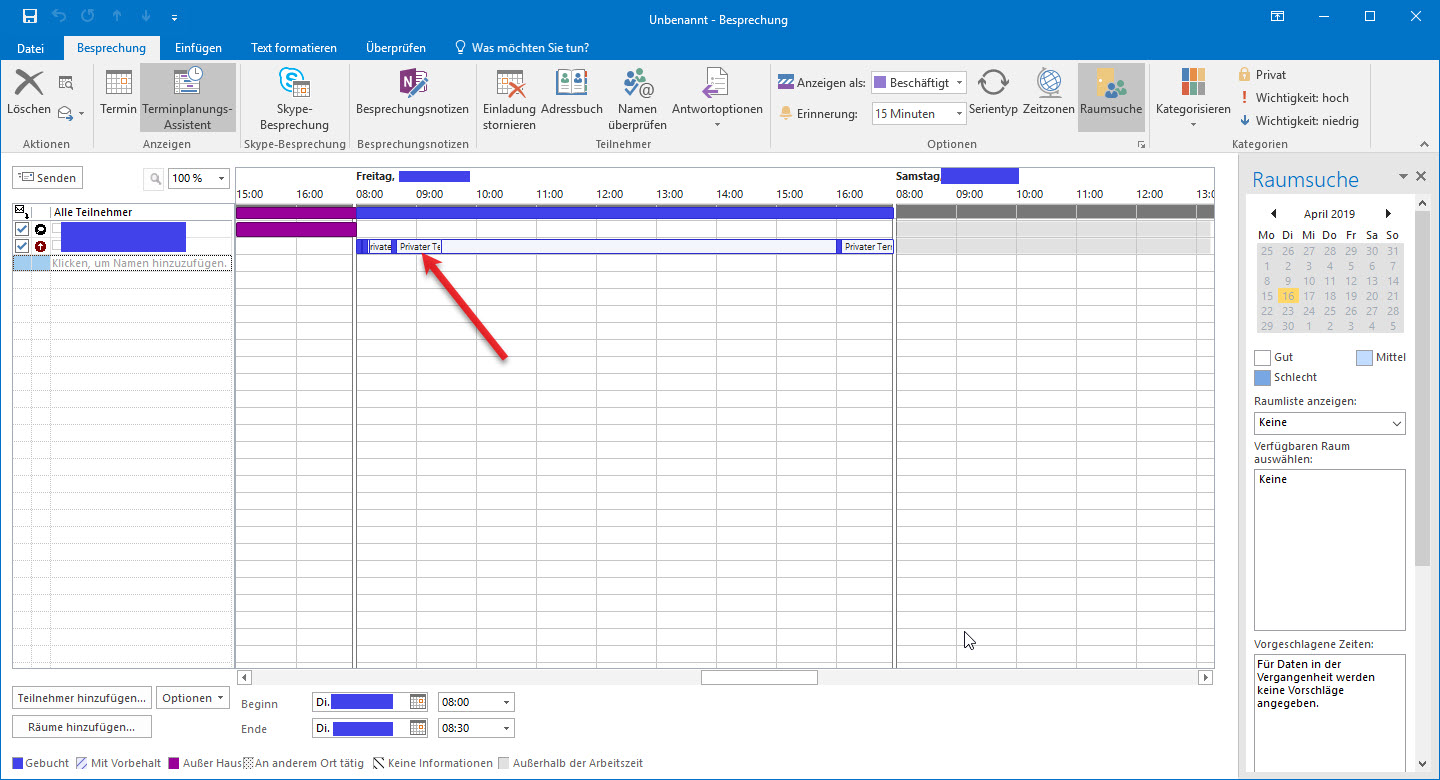This screenshot has width=1440, height=780.
Task: Go to next month in Raumsuche calendar
Action: tap(1388, 214)
